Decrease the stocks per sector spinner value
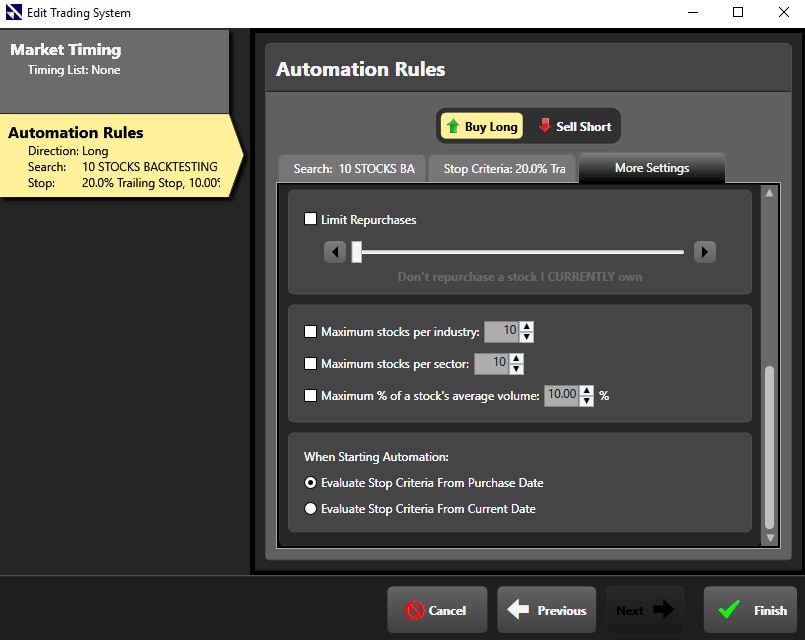This screenshot has height=640, width=805. 517,369
